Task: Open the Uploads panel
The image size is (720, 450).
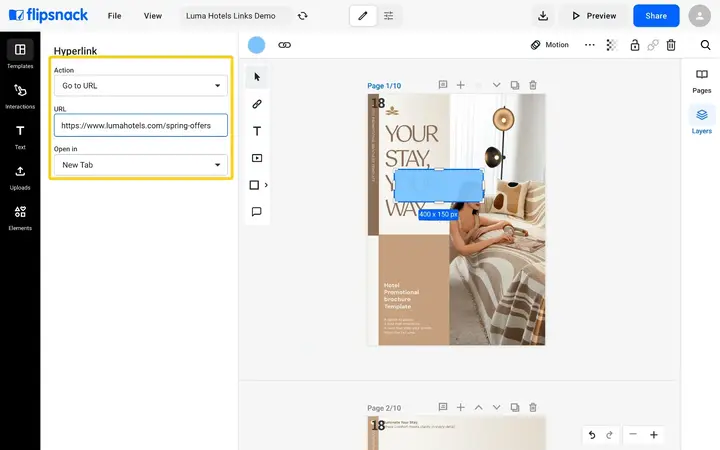Action: [x=20, y=177]
